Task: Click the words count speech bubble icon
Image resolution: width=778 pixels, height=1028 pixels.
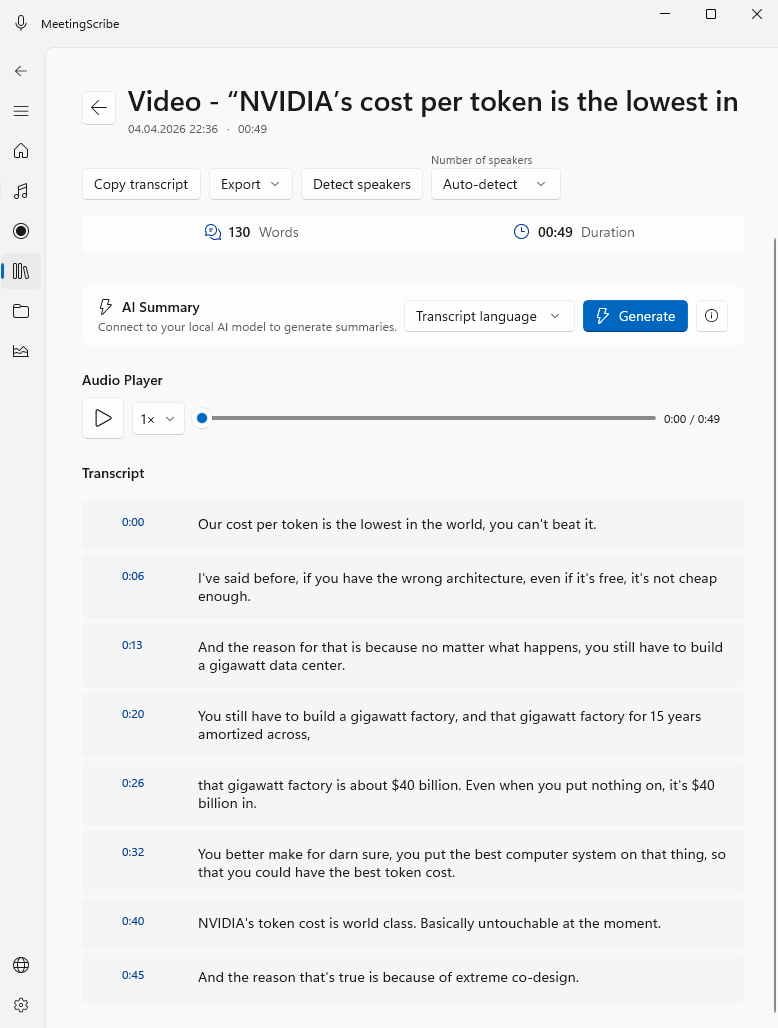Action: pyautogui.click(x=213, y=232)
